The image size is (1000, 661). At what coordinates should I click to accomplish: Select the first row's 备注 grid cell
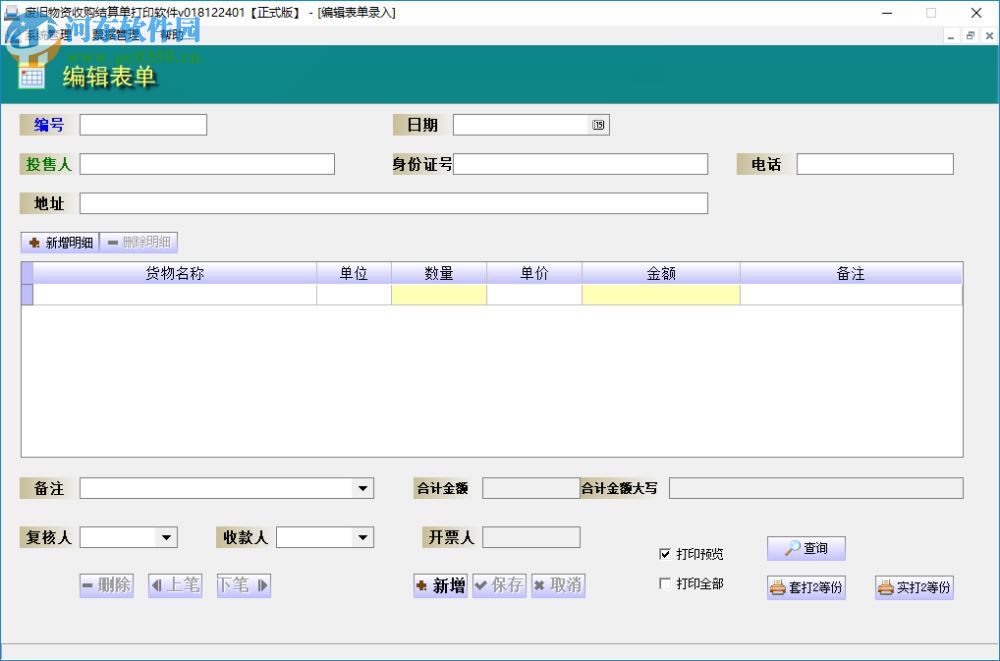tap(851, 295)
